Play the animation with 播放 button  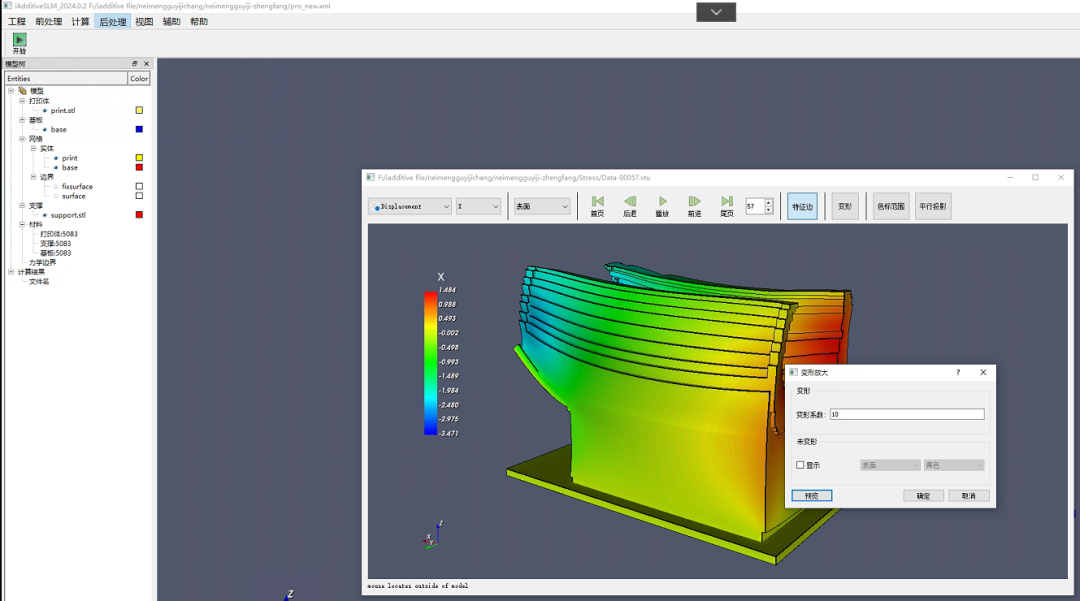(662, 206)
